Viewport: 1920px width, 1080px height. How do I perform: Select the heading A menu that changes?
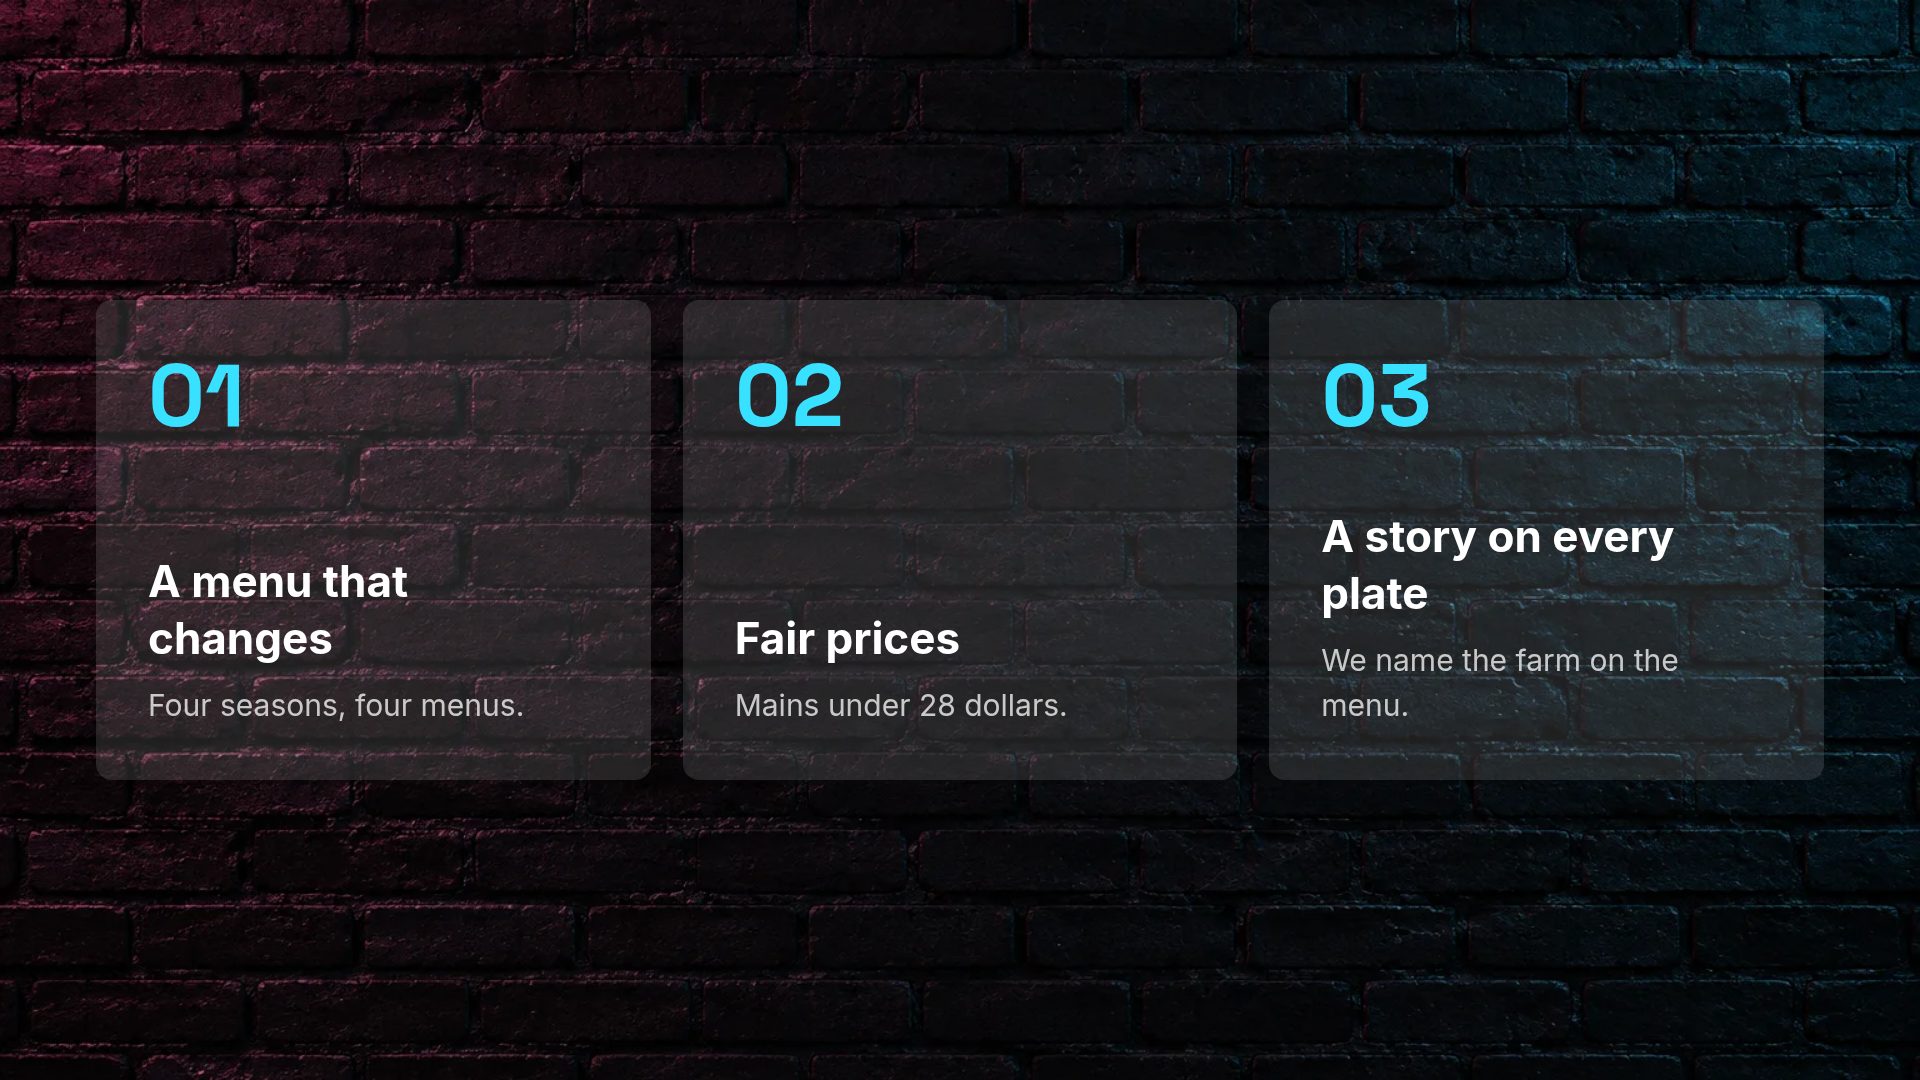click(278, 610)
